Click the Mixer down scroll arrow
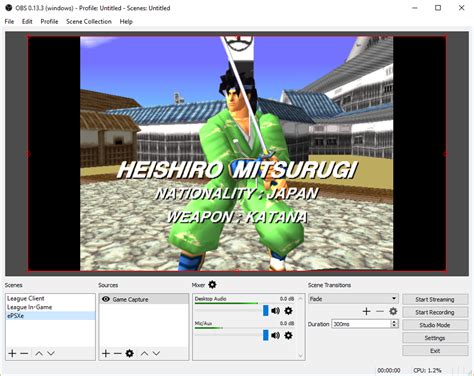 click(x=300, y=356)
